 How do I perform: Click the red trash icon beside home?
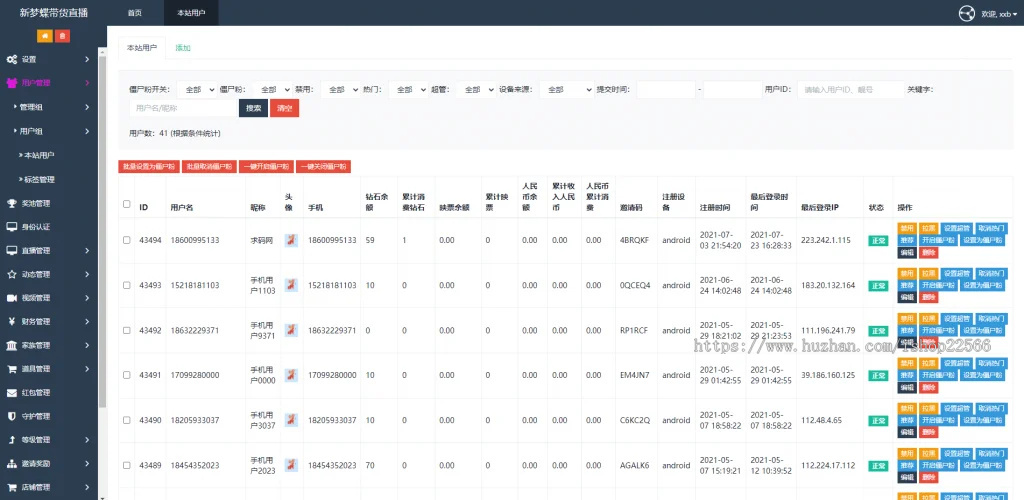[62, 37]
